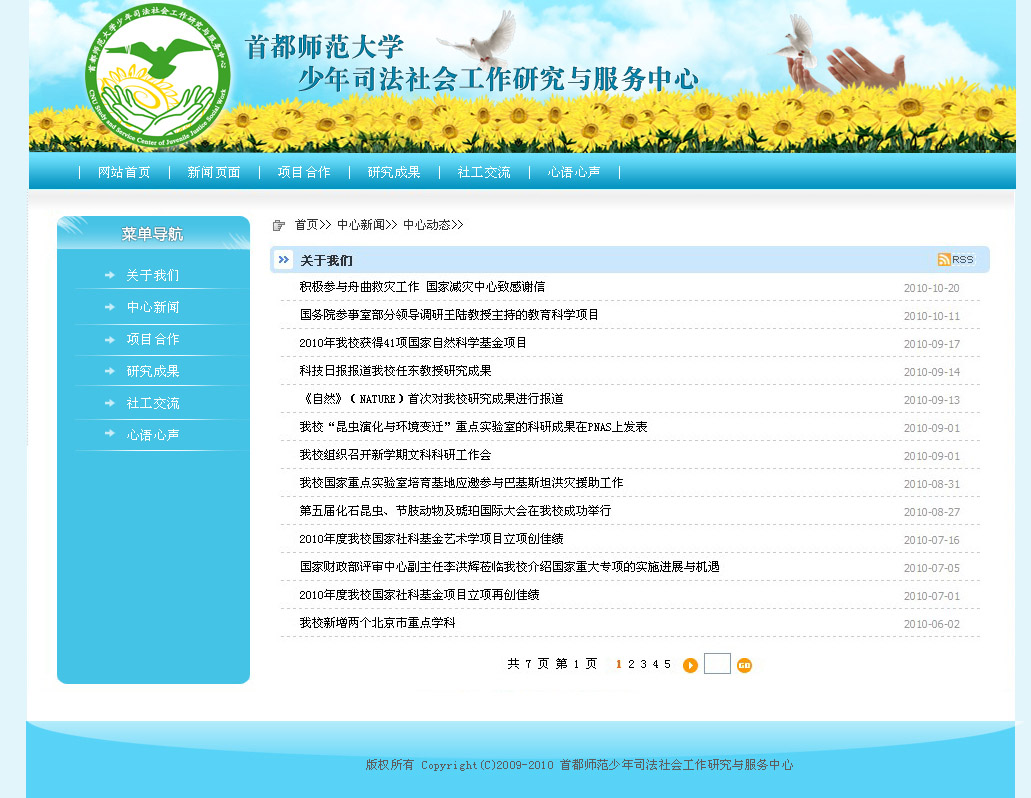The width and height of the screenshot is (1031, 798).
Task: Open article about 昆虫演化与环境变迁 lab PNAS publication
Action: tap(473, 427)
